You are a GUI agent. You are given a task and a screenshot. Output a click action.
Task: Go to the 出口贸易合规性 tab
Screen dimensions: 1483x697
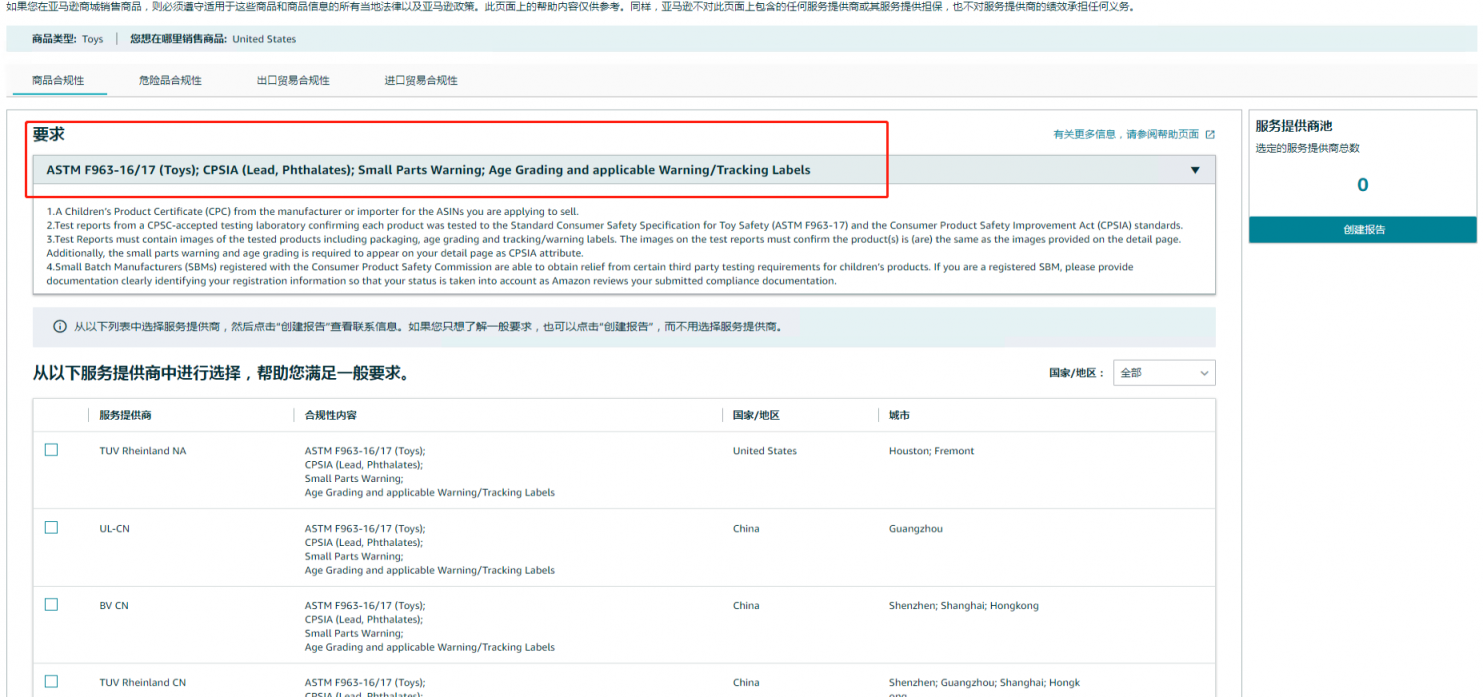pyautogui.click(x=293, y=80)
